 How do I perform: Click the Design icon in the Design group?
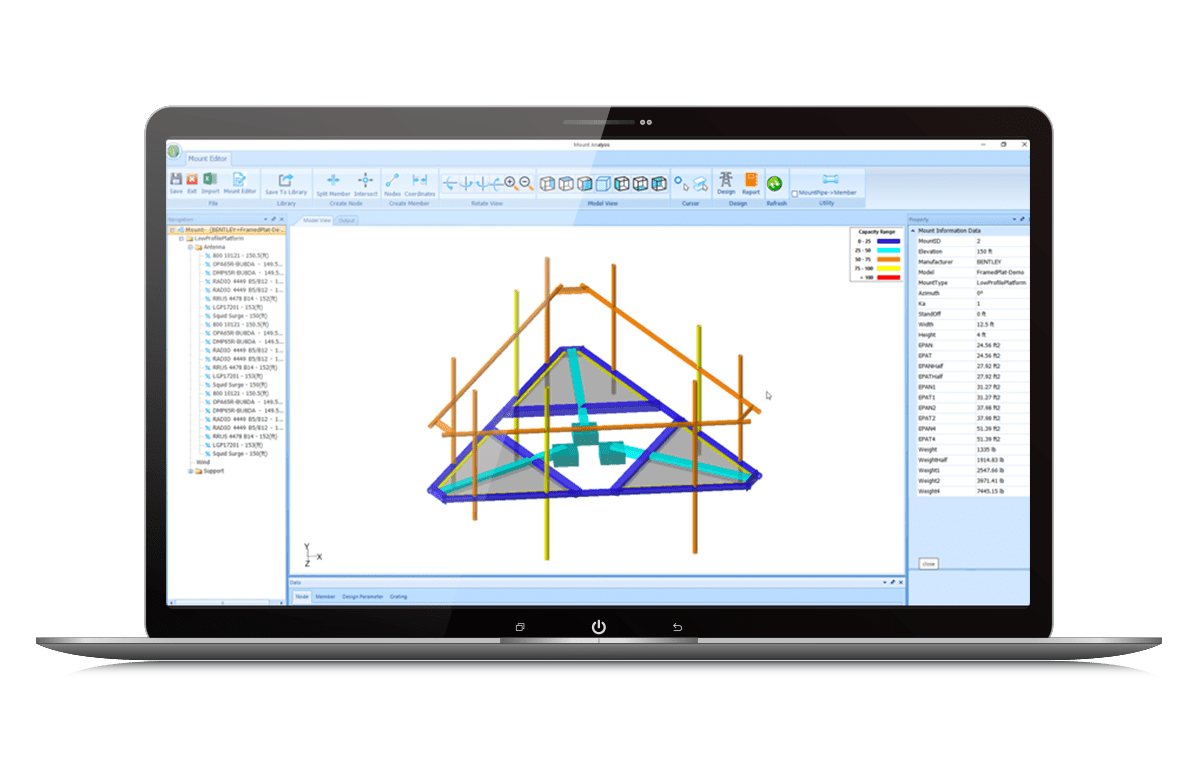(x=726, y=183)
